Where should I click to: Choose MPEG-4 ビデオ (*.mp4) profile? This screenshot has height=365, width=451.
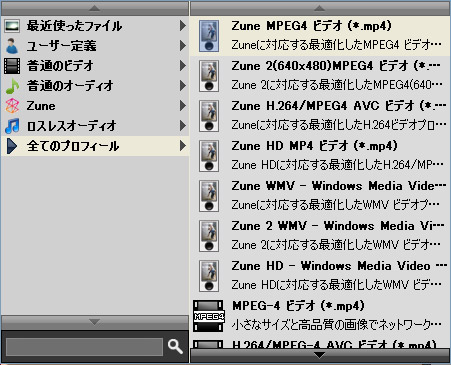pos(320,316)
